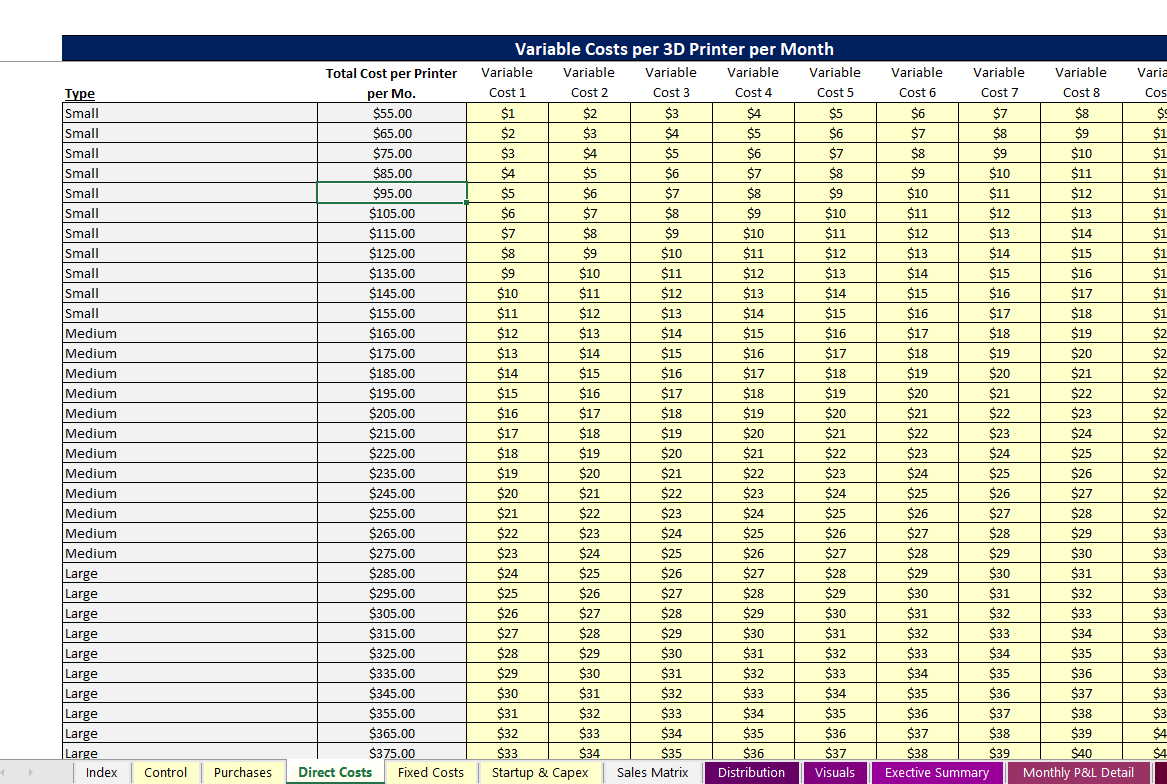
Task: Go to the Purchases sheet tab
Action: point(243,772)
